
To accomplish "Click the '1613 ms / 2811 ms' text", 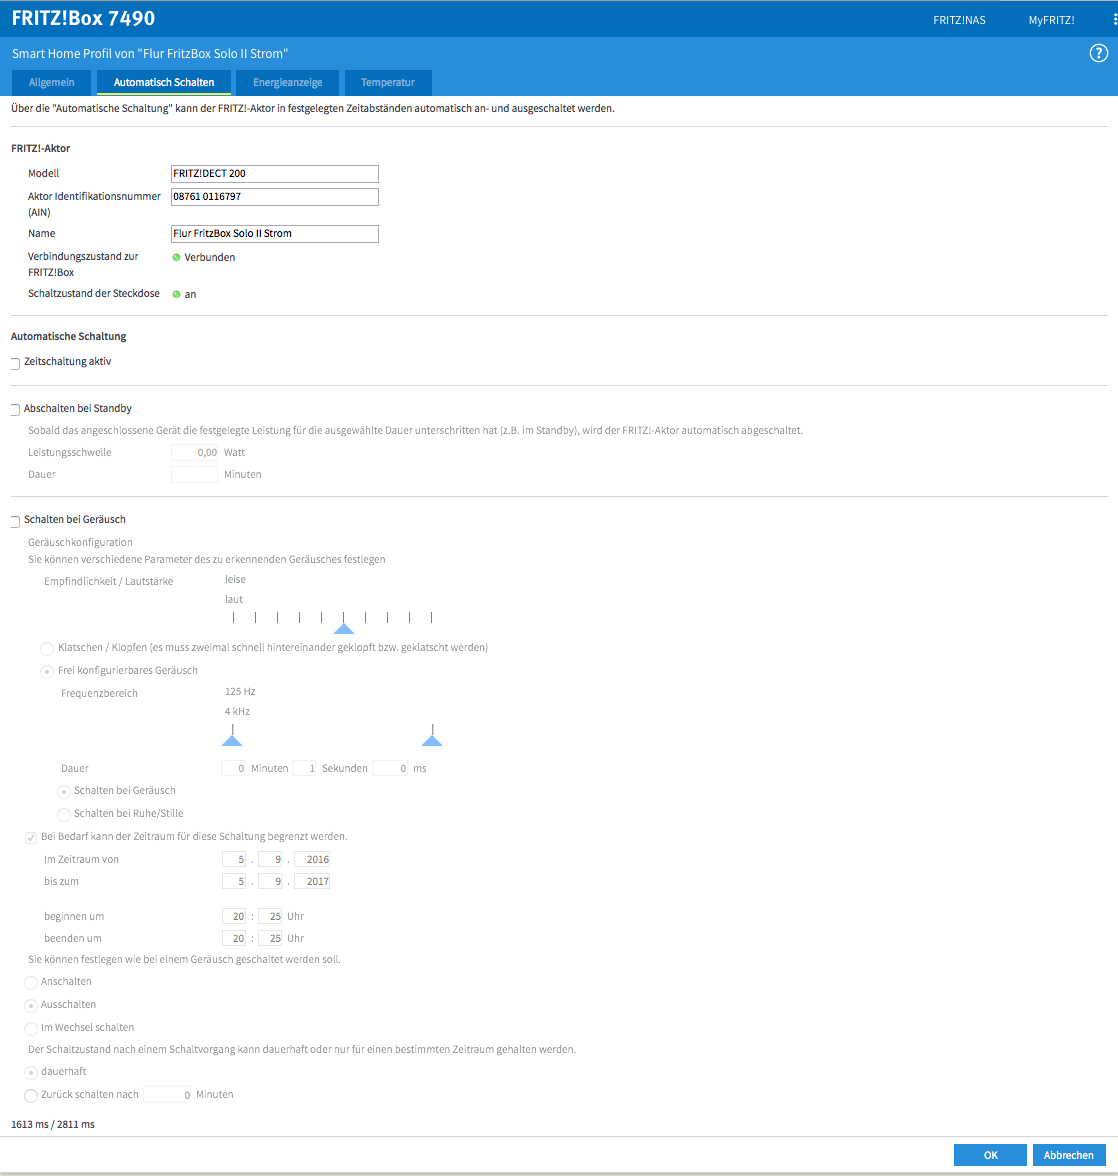I will [52, 1124].
